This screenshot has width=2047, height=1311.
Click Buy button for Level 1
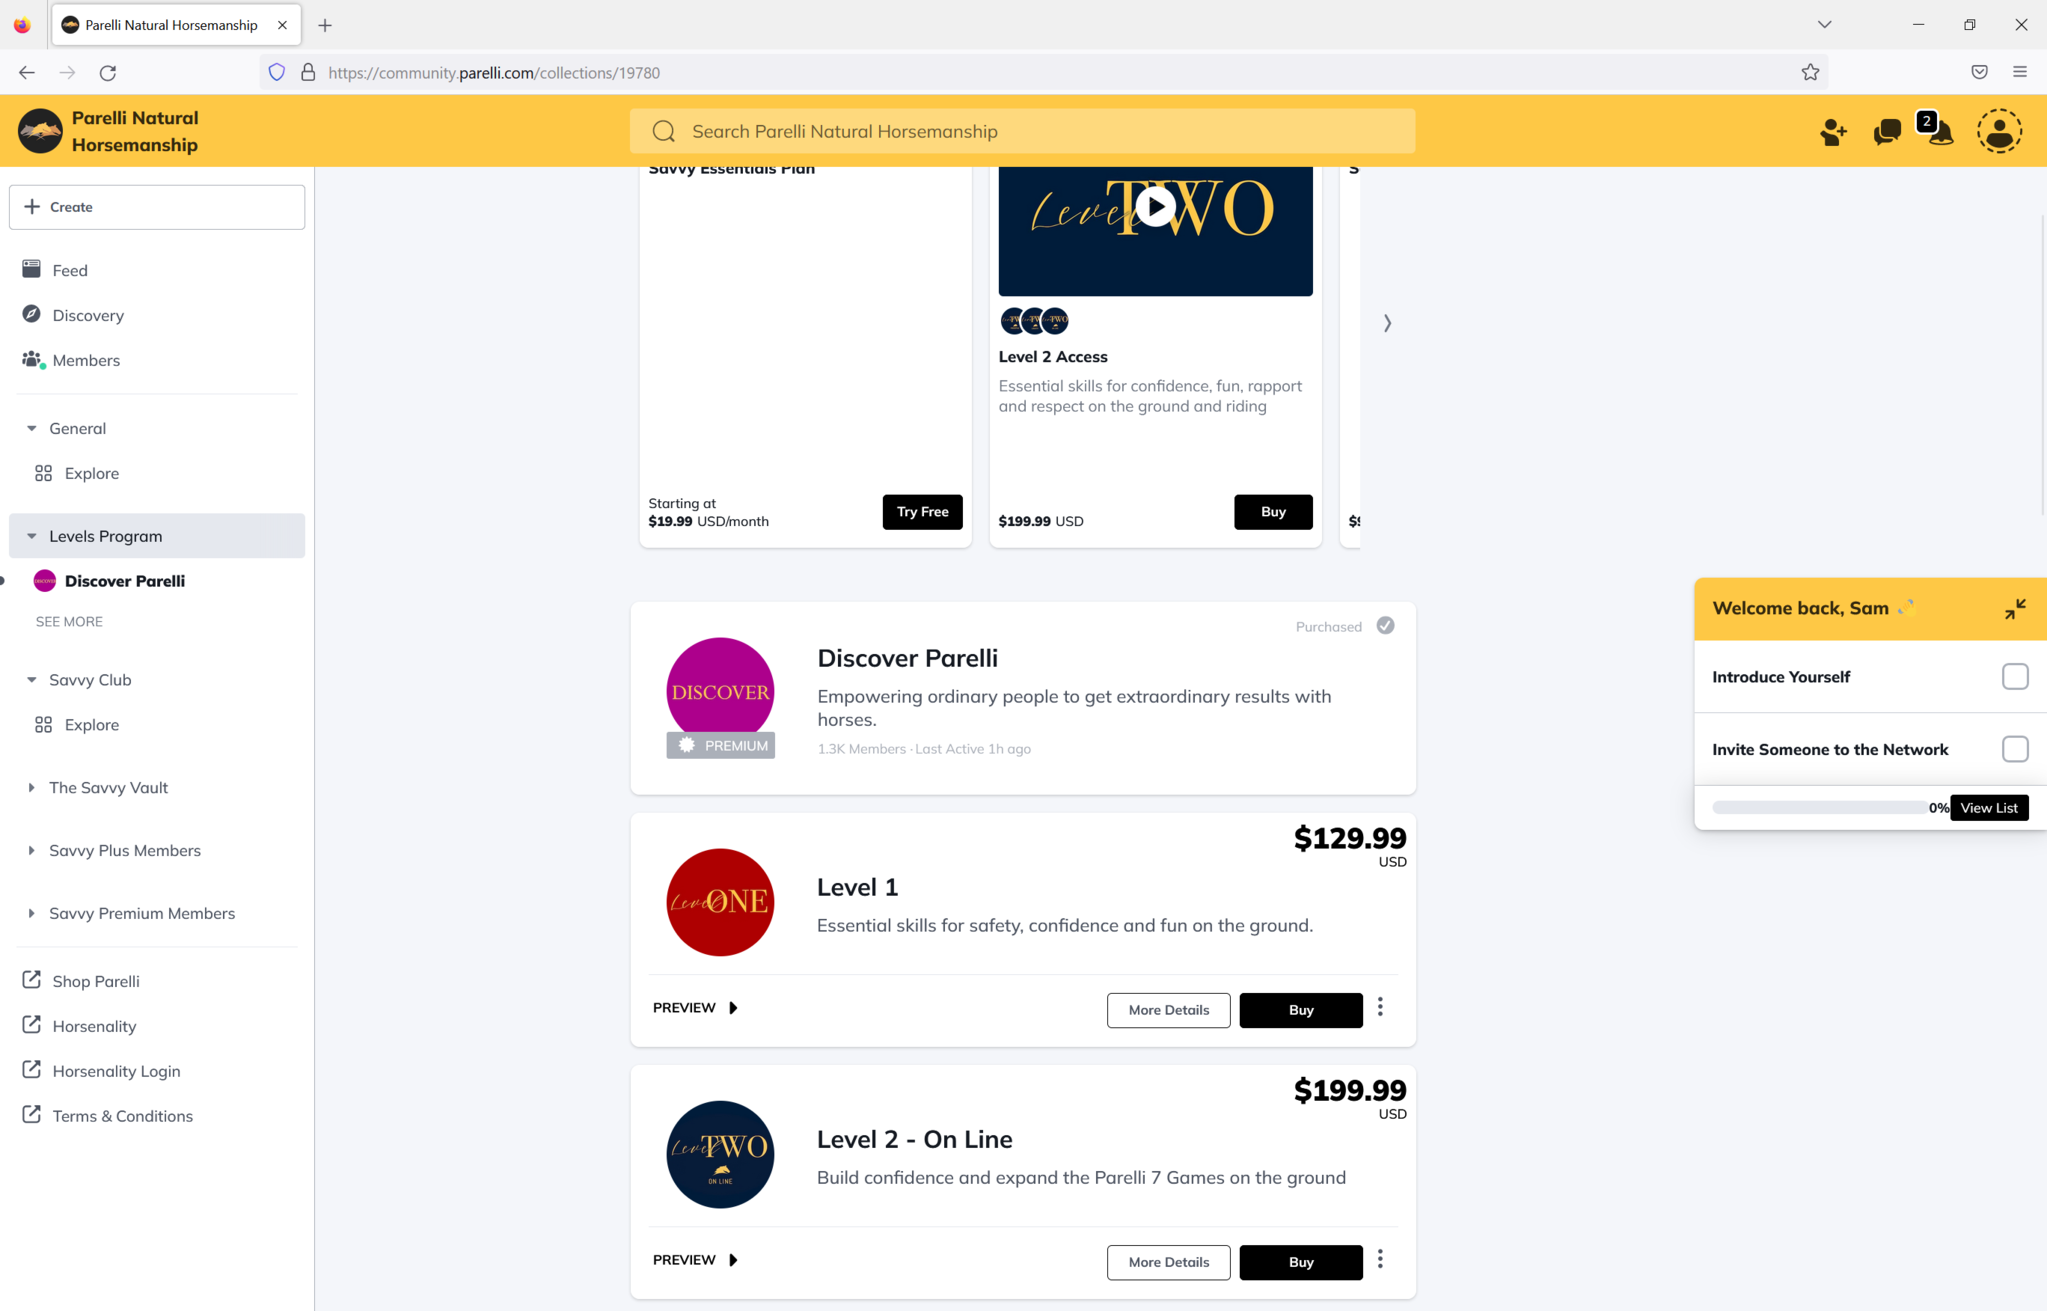click(x=1301, y=1010)
